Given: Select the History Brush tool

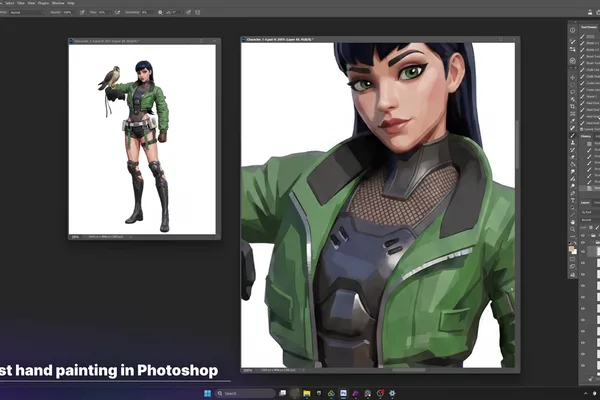Looking at the screenshot, I should coord(572,150).
